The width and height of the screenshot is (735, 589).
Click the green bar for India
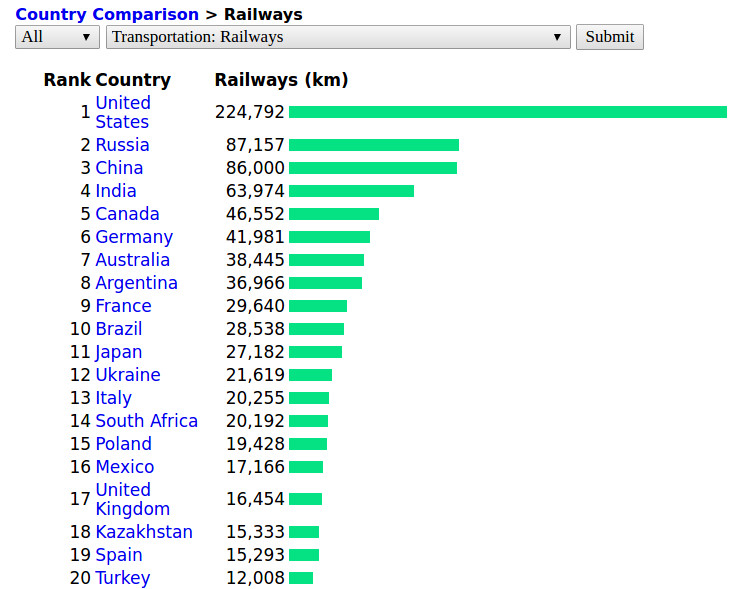352,191
